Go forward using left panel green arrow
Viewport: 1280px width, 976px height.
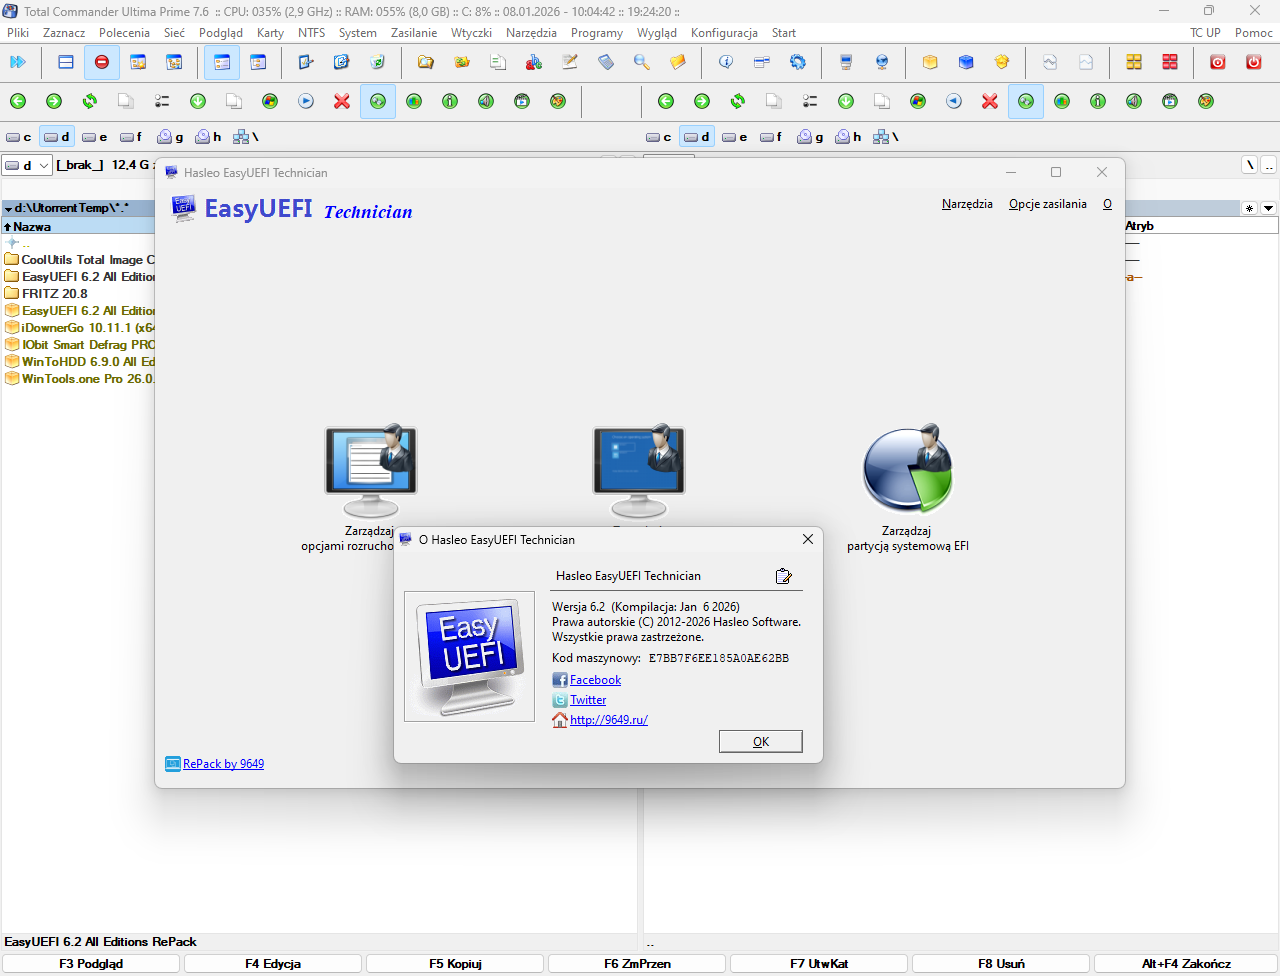pyautogui.click(x=54, y=101)
